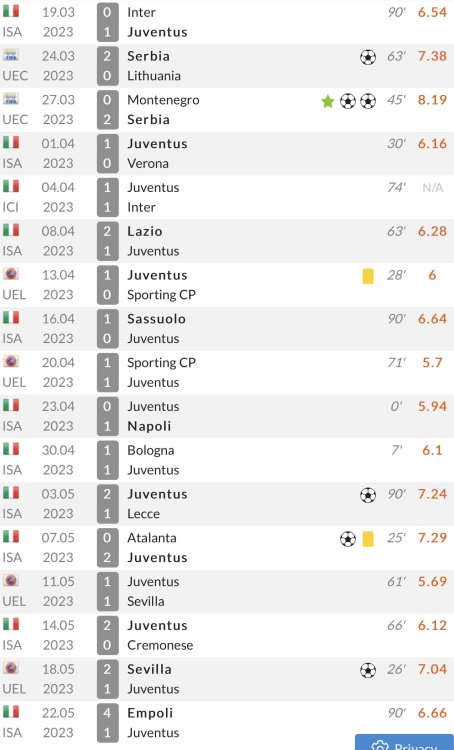Click the 8.19 rating for Montenegro vs Serbia

tap(432, 100)
